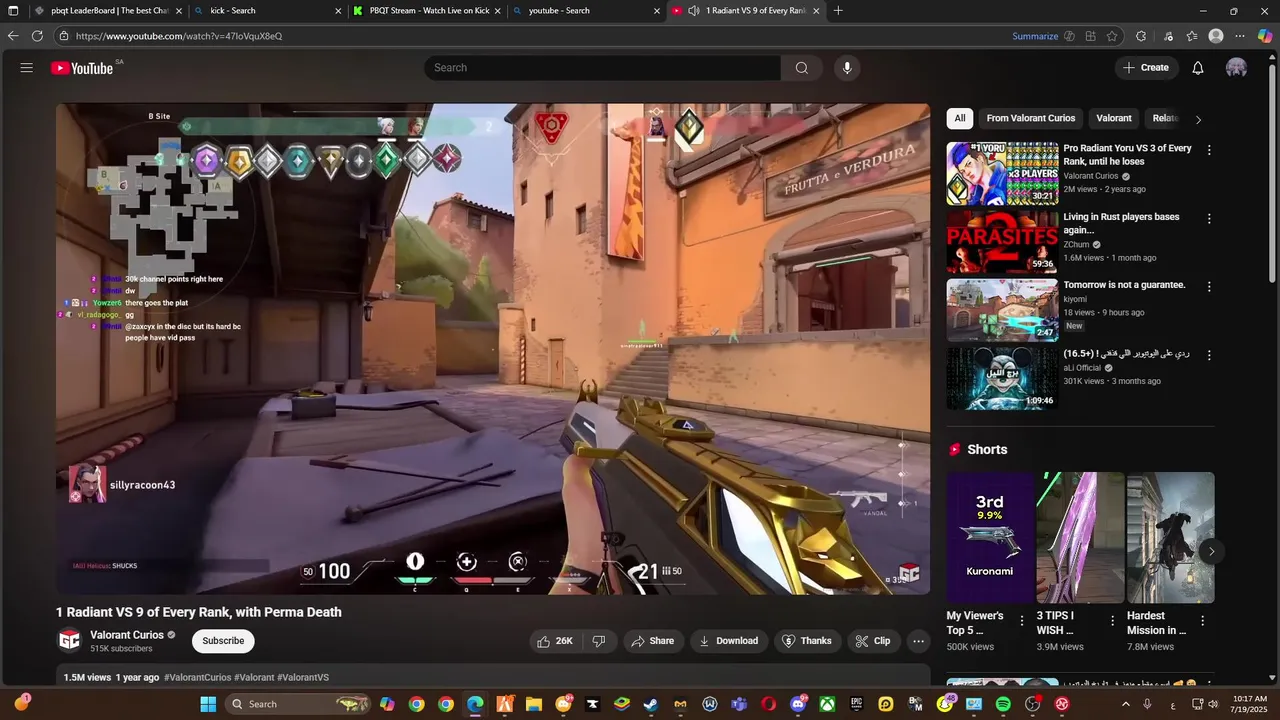Open Pro Radiant Yoru video thumbnail
Image resolution: width=1280 pixels, height=720 pixels.
(1002, 173)
